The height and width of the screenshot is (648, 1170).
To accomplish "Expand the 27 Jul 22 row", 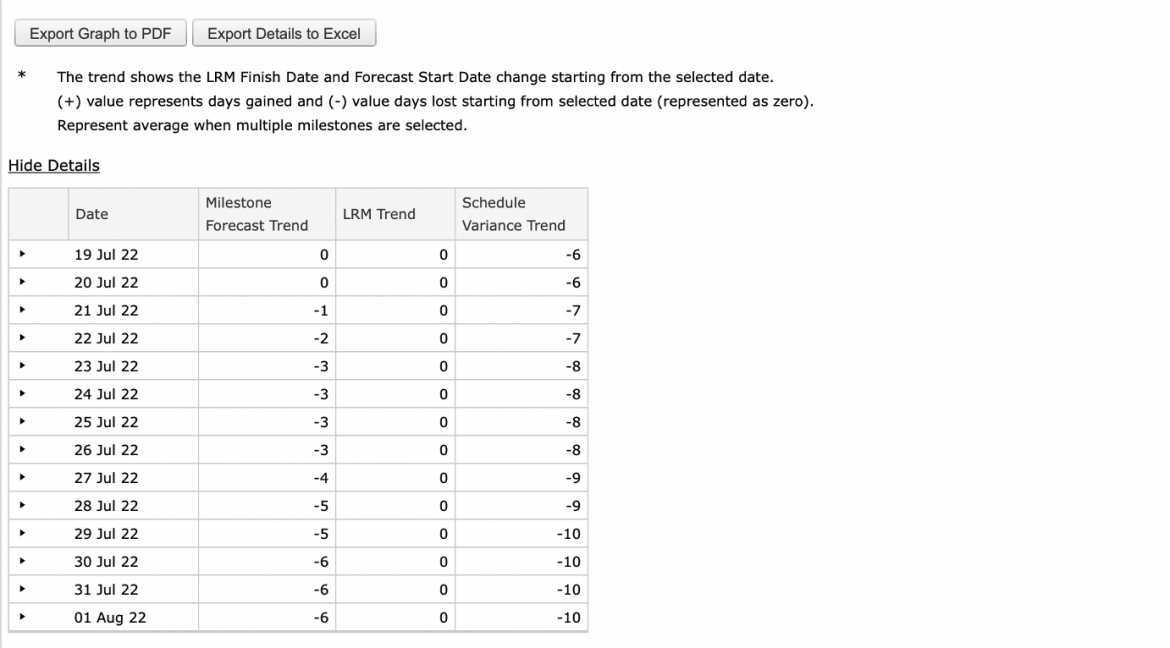I will 22,477.
